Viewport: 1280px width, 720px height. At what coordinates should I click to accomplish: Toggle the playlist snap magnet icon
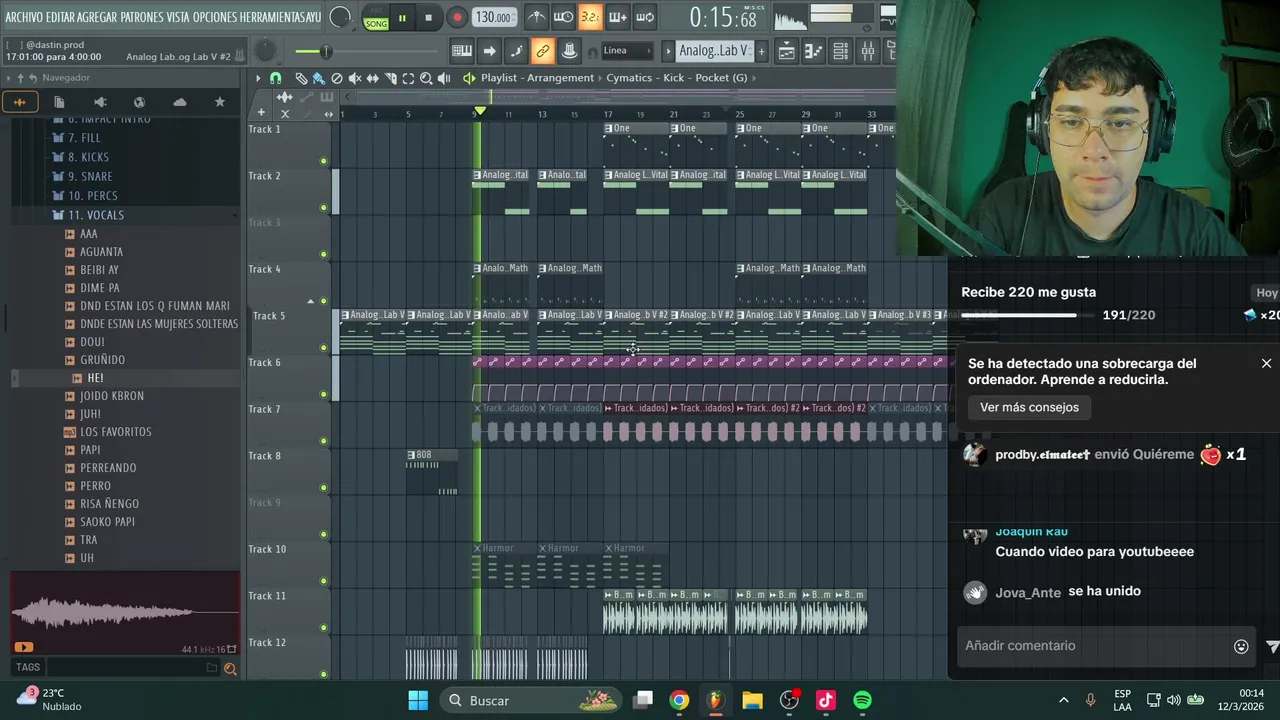coord(276,78)
